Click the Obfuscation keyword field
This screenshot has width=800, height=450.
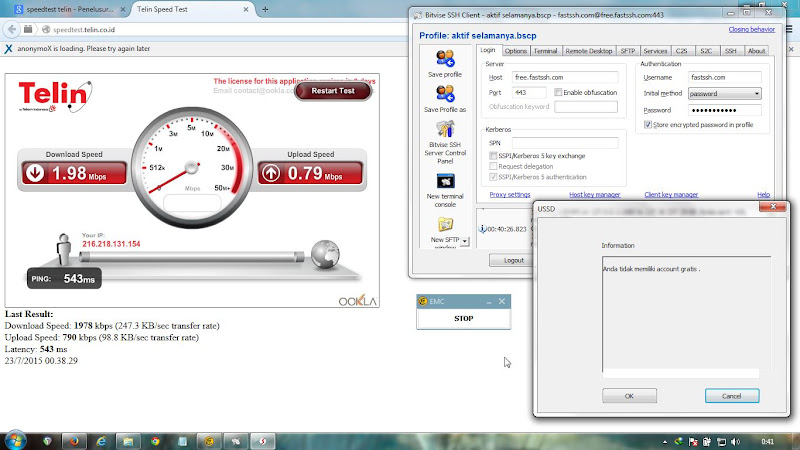pos(586,107)
